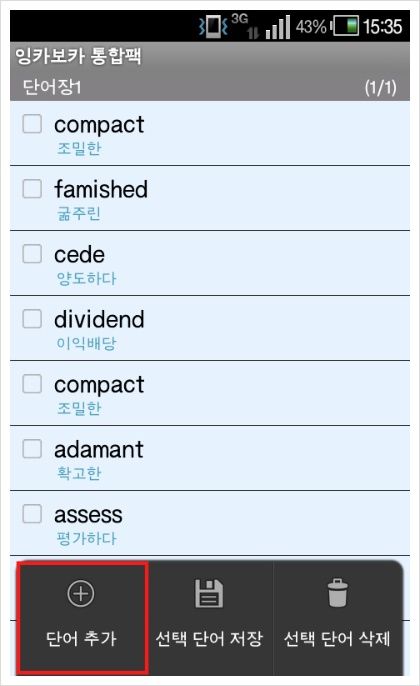The image size is (420, 686).
Task: Tap the (1/1) page indicator
Action: click(381, 87)
